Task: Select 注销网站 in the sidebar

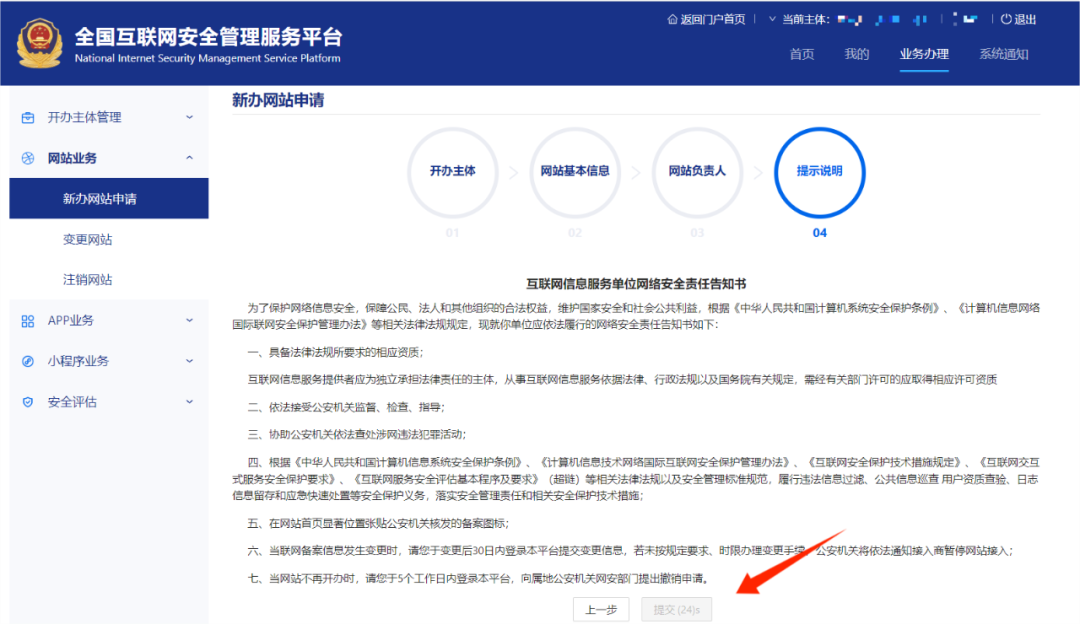Action: pos(87,280)
